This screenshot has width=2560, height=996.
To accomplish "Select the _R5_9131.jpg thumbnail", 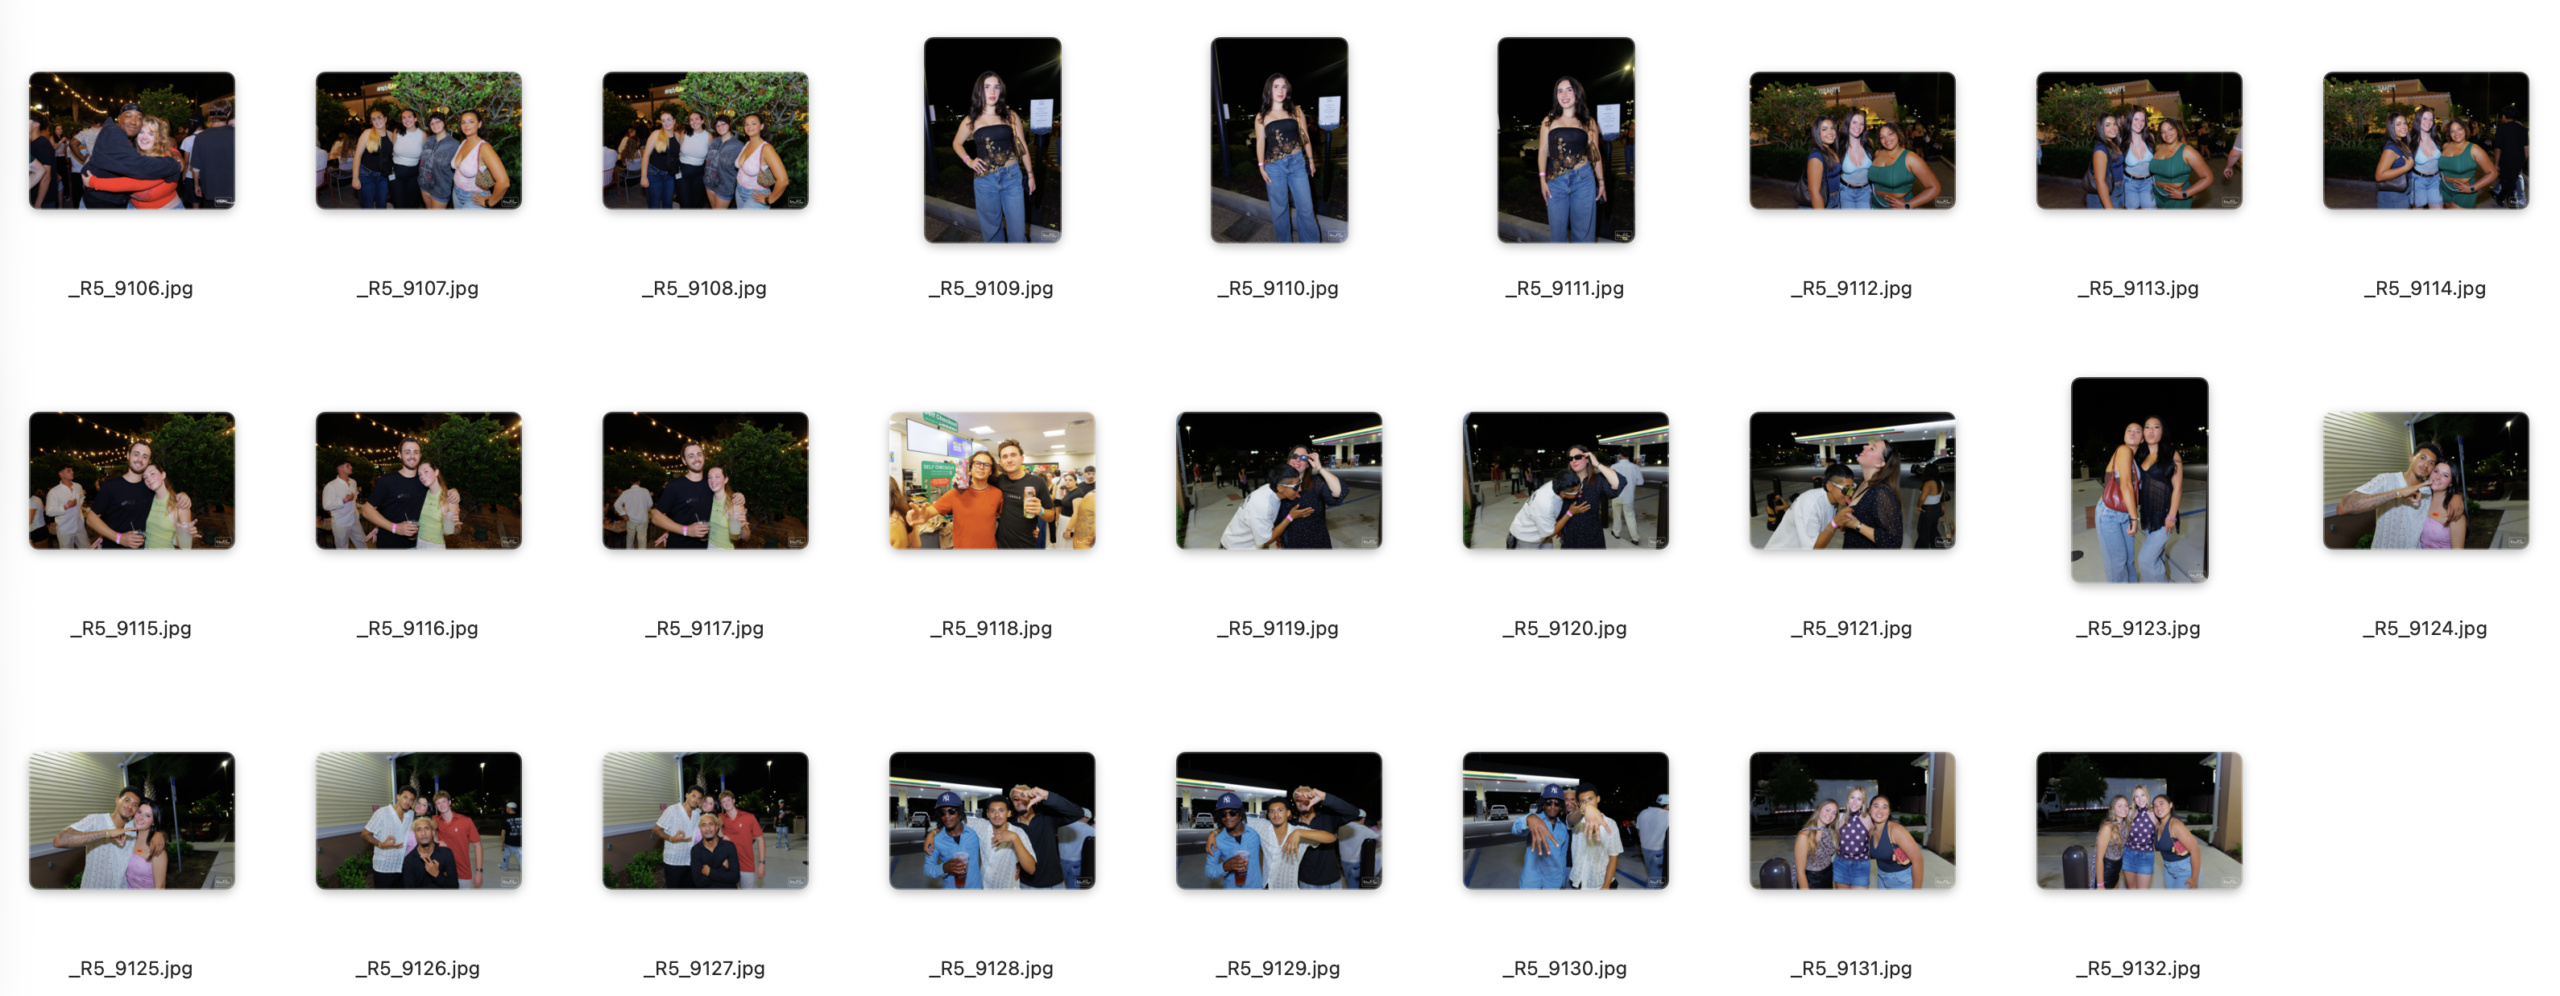I will tap(1853, 820).
